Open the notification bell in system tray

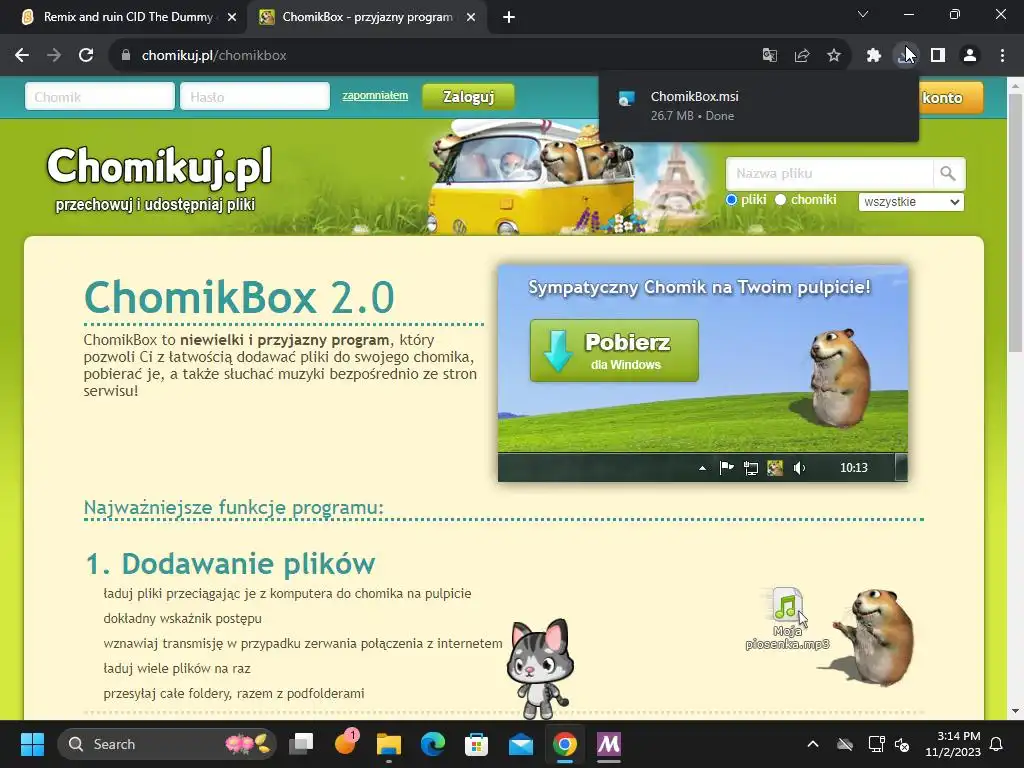[997, 744]
